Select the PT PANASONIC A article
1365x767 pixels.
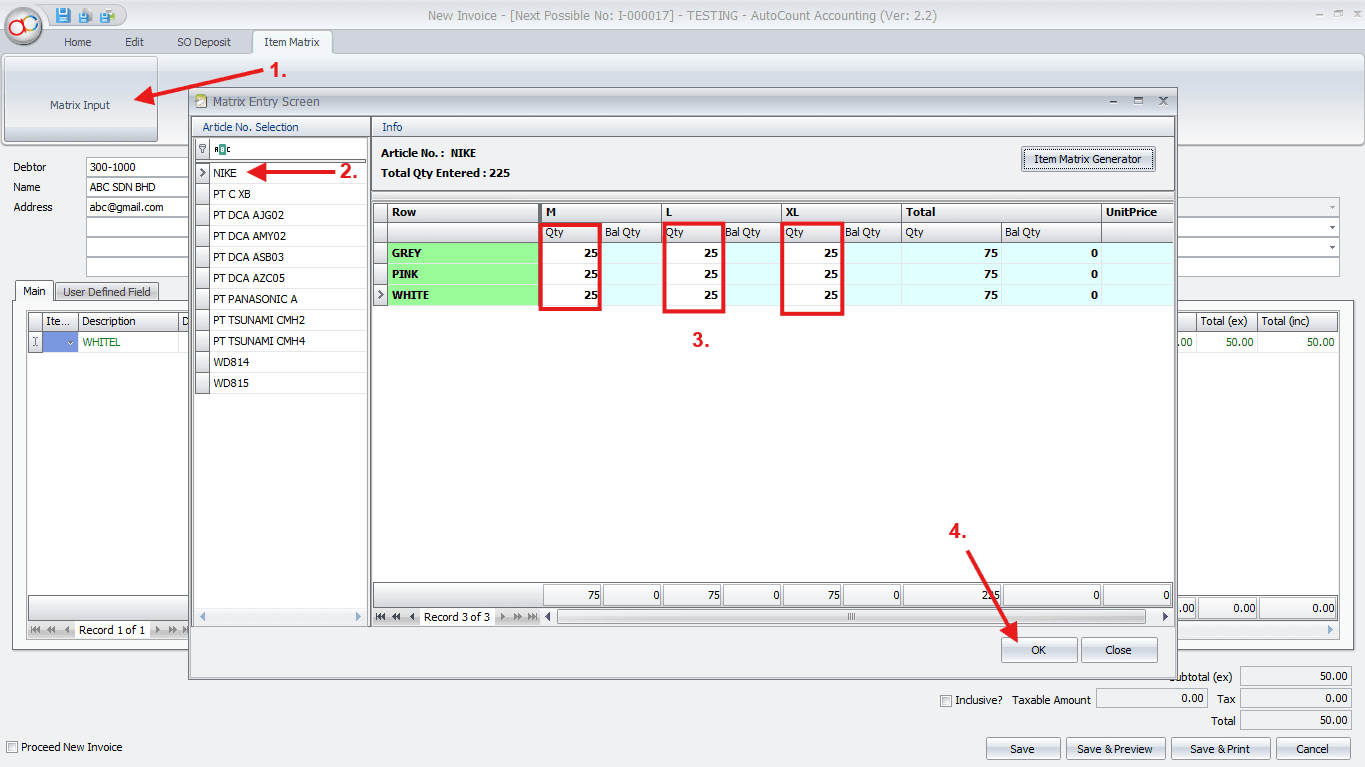pyautogui.click(x=280, y=299)
